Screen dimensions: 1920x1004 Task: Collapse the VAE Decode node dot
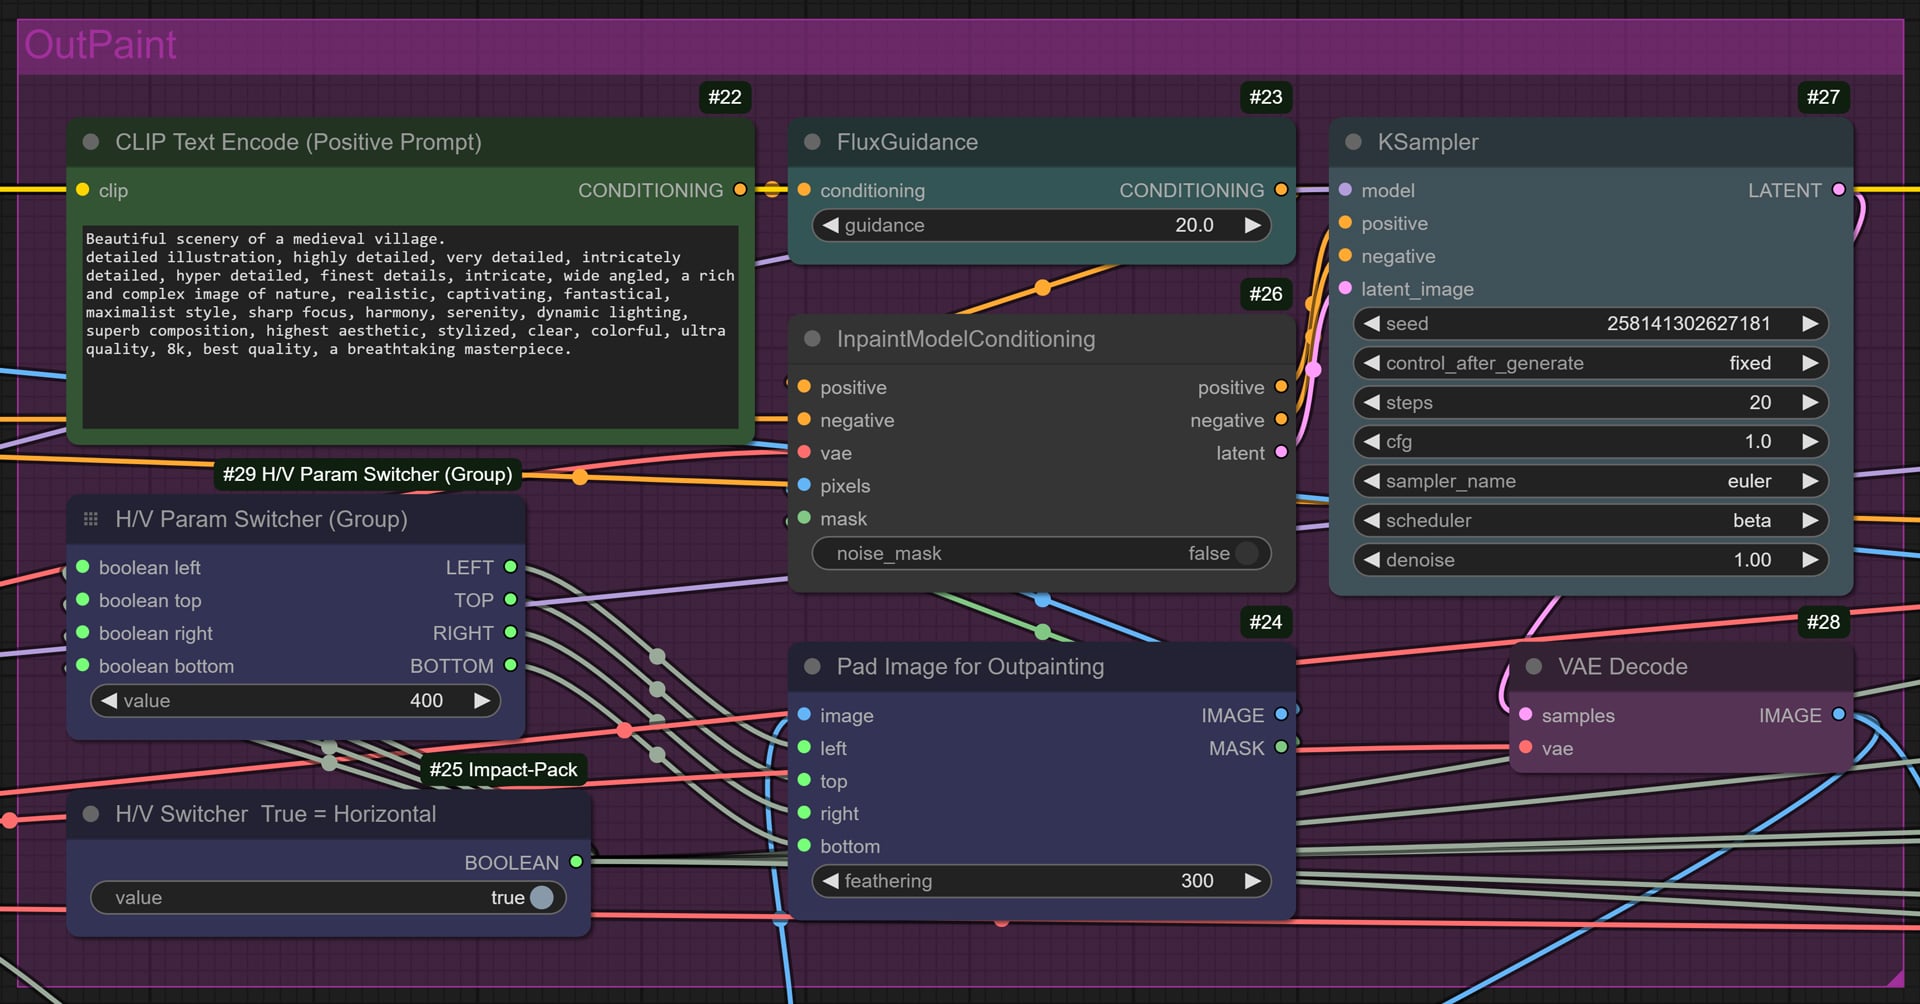pyautogui.click(x=1534, y=666)
